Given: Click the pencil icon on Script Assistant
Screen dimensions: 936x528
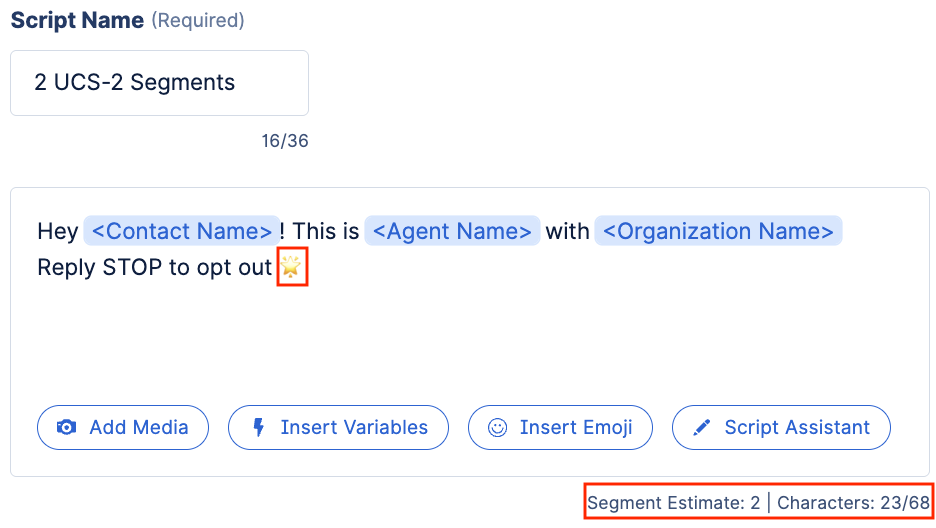Looking at the screenshot, I should [x=702, y=427].
